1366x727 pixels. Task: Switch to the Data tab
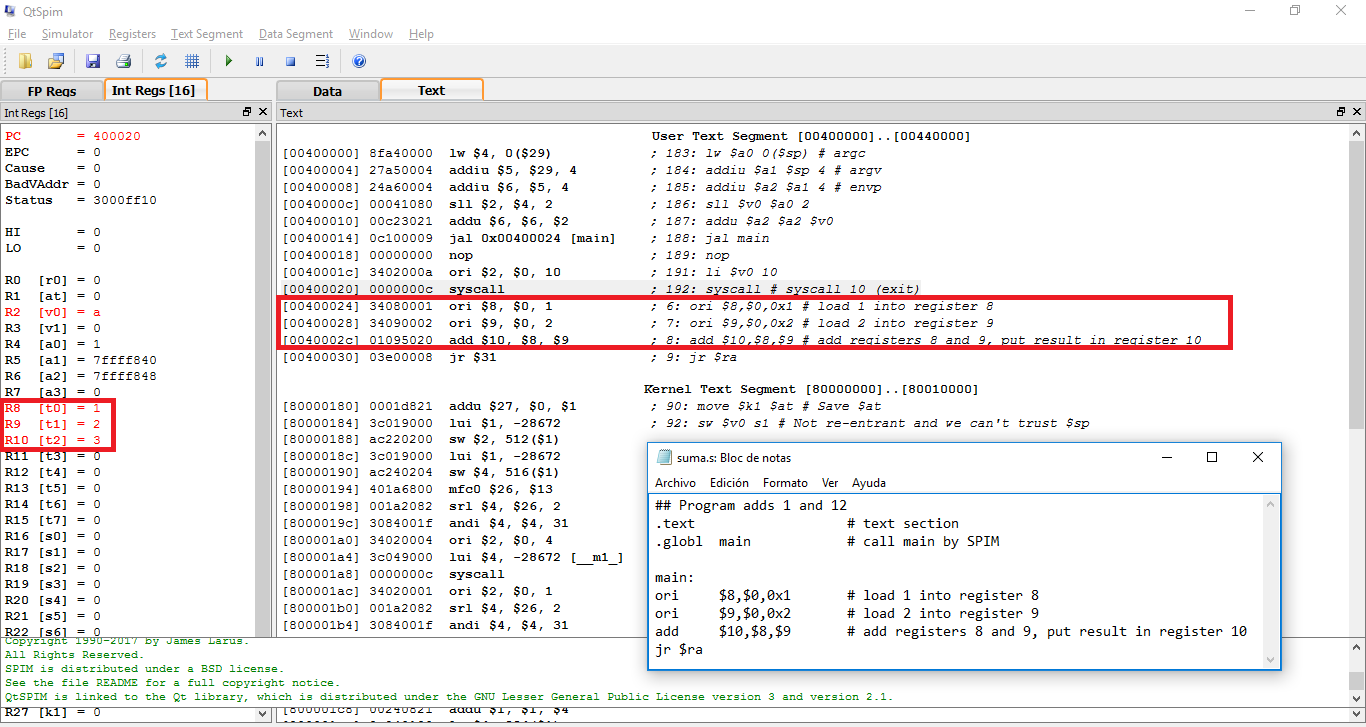click(327, 91)
